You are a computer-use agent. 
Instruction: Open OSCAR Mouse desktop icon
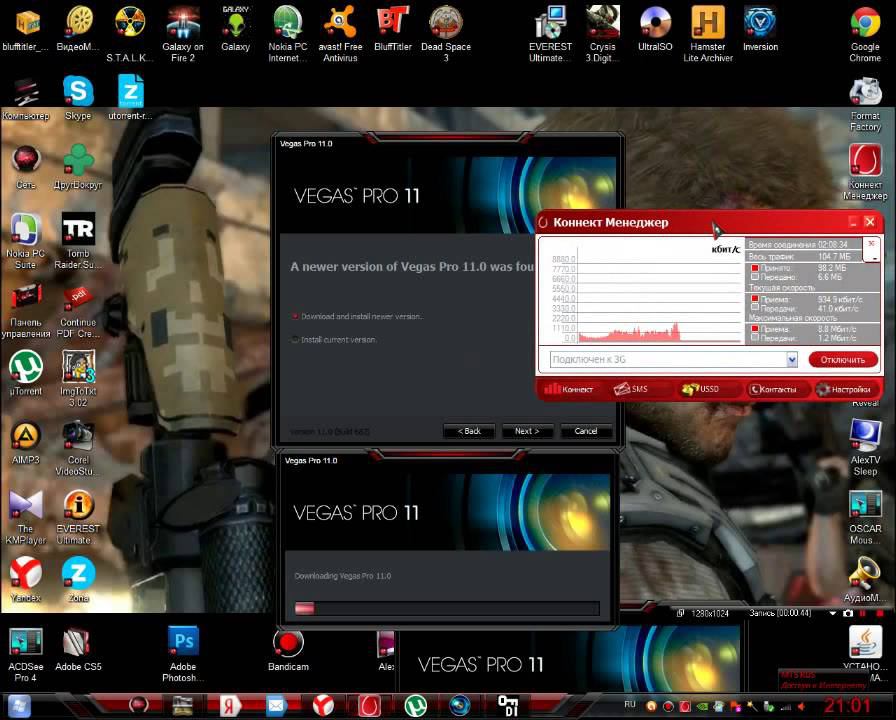point(865,517)
